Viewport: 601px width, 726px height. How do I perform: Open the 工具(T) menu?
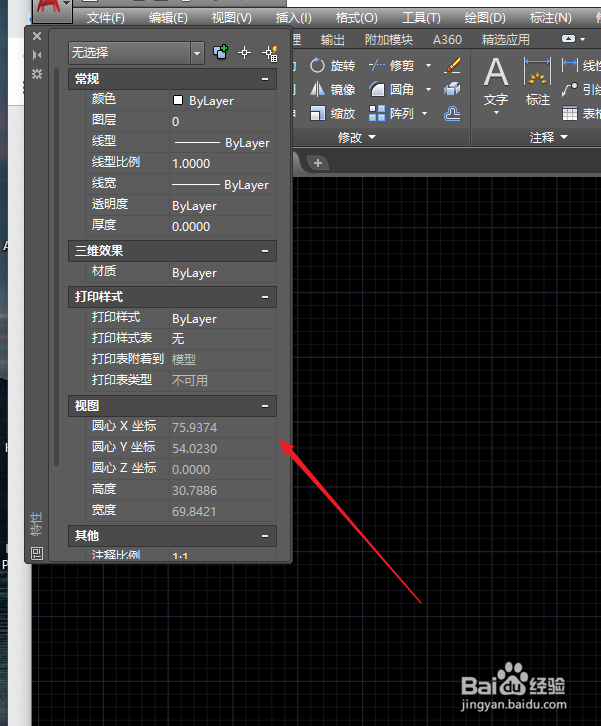pyautogui.click(x=421, y=18)
